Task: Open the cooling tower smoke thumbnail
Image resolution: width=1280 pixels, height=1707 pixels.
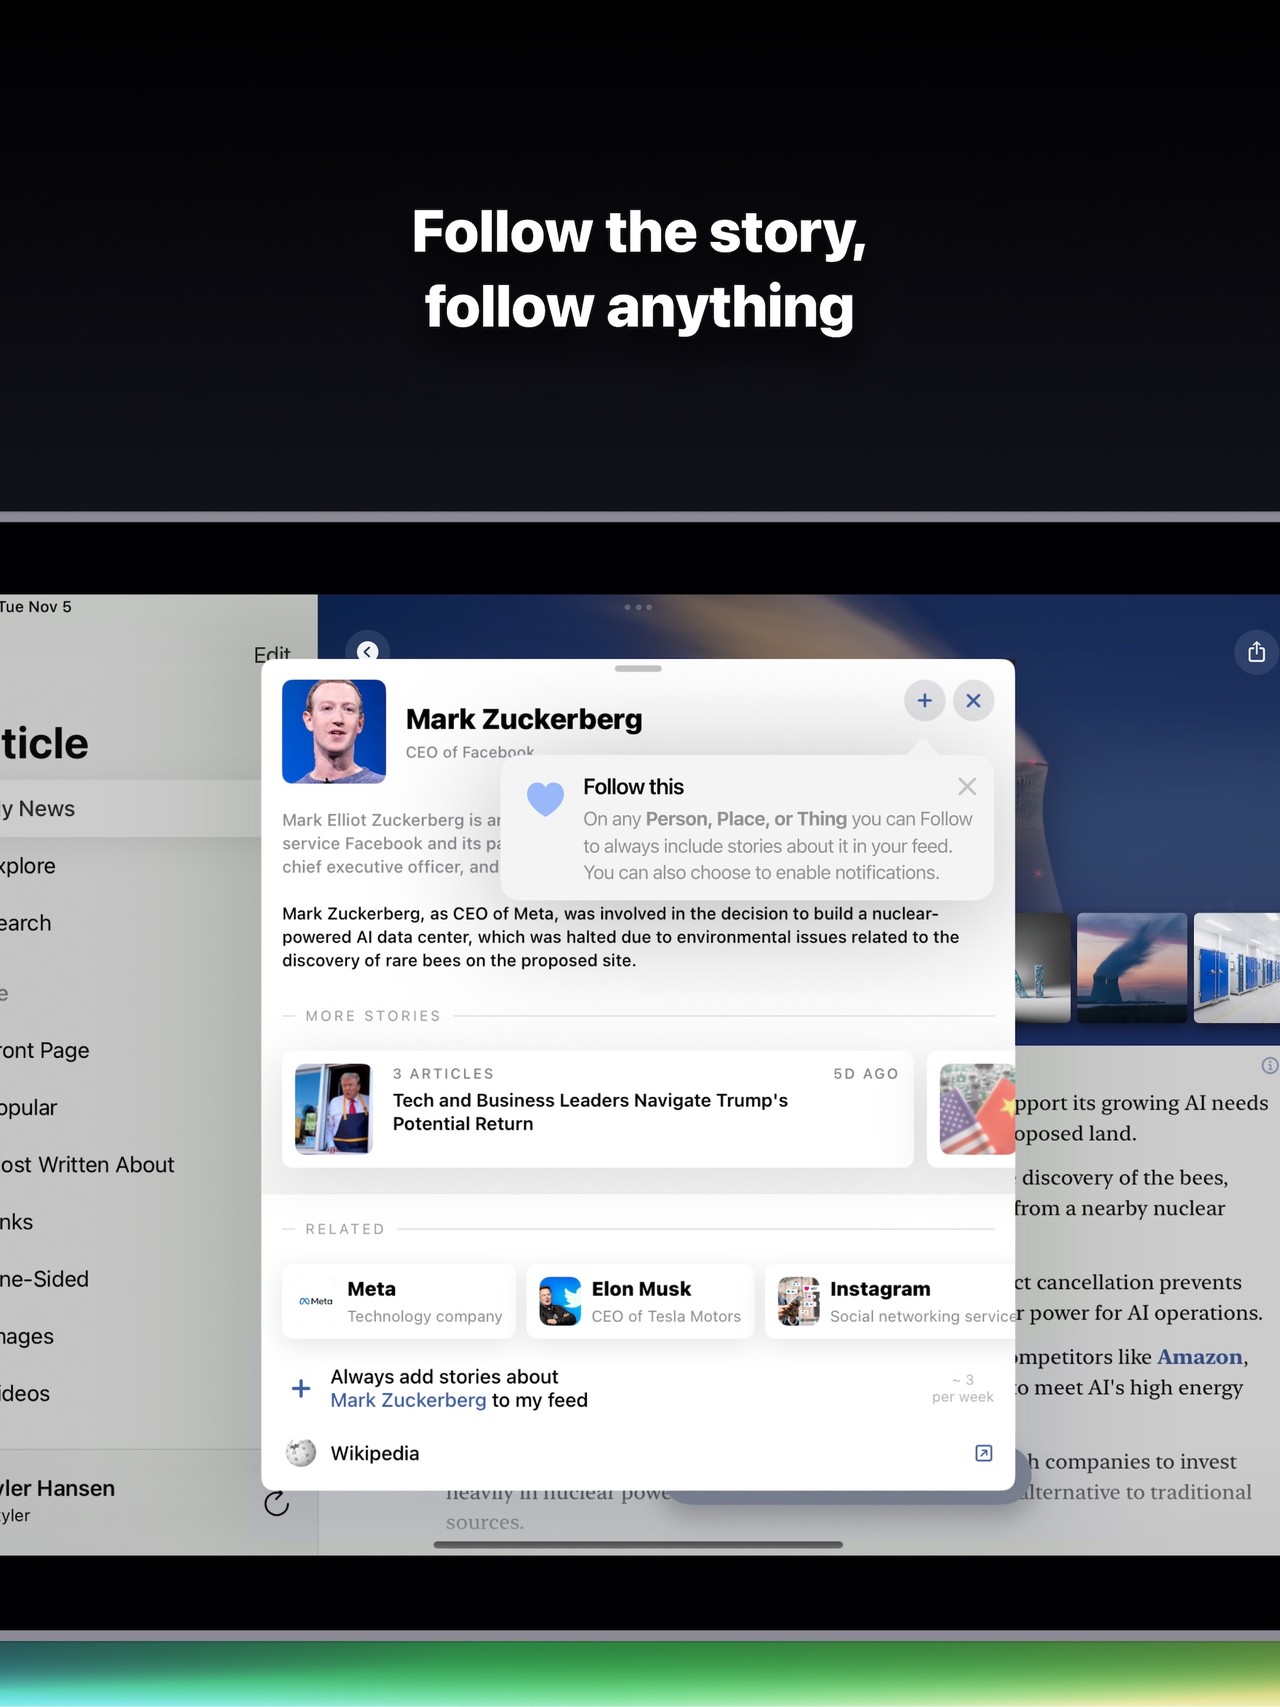Action: (1132, 968)
